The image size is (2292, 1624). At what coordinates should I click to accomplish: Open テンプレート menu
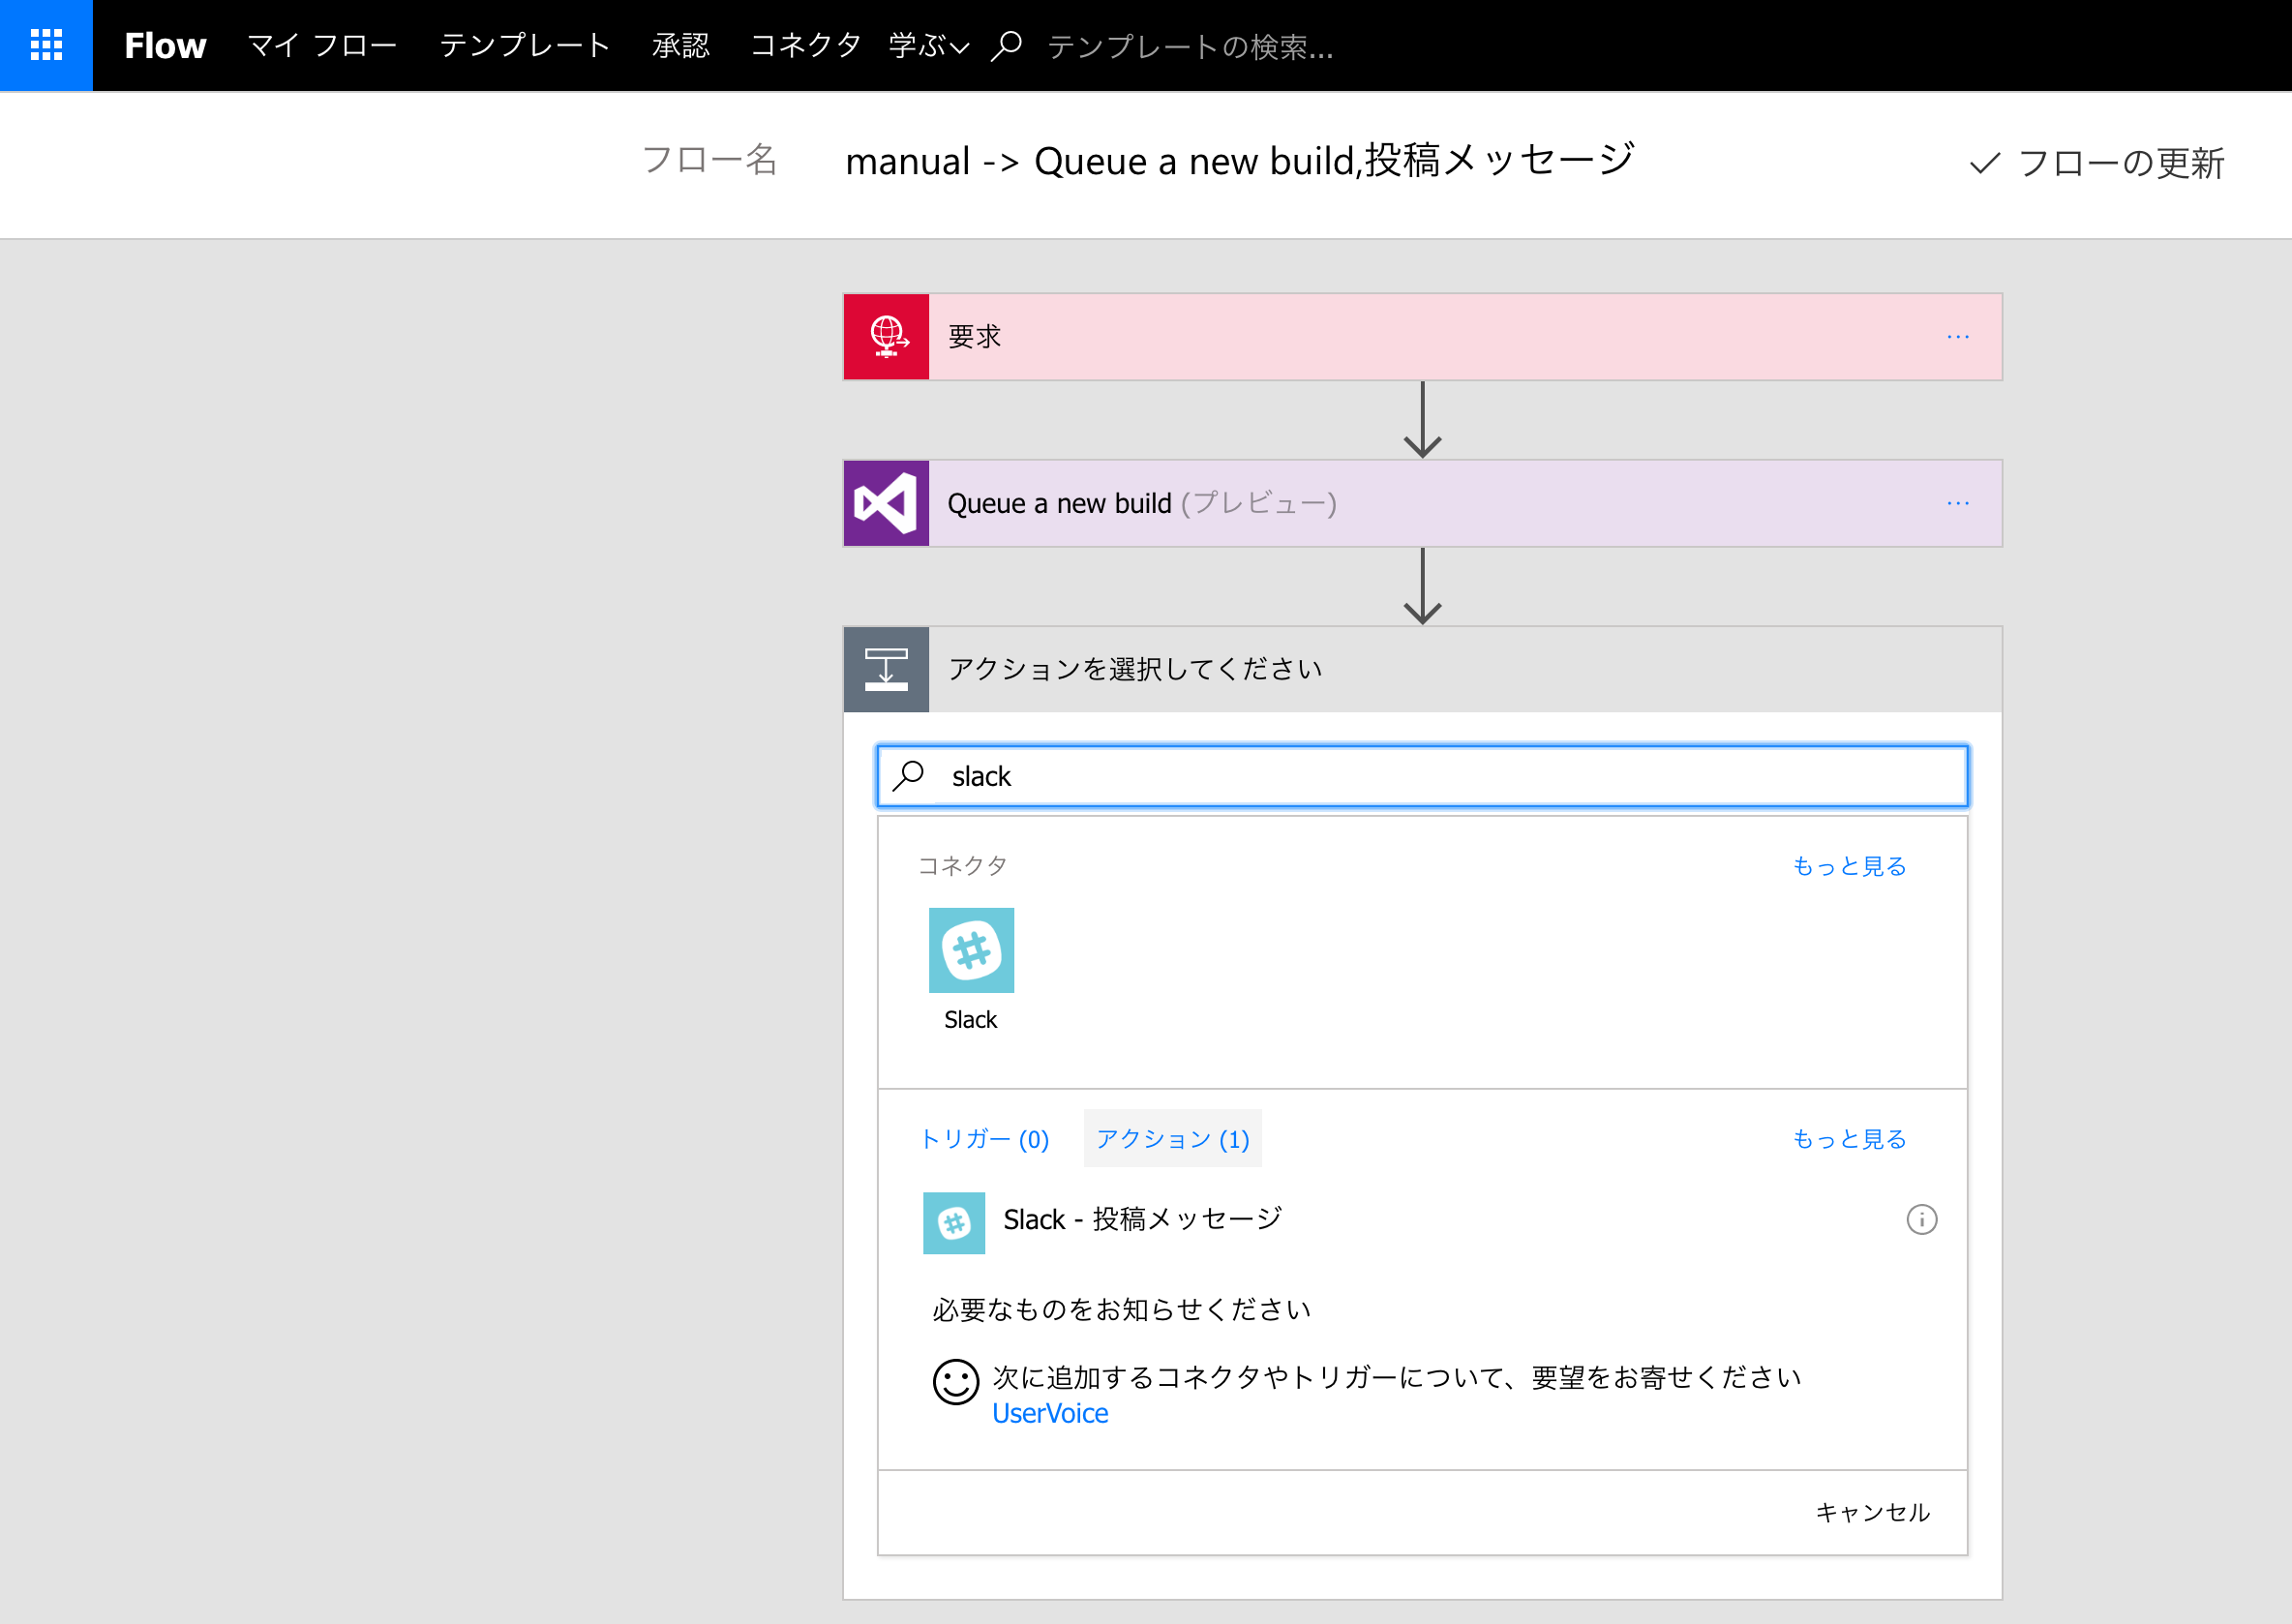point(525,46)
